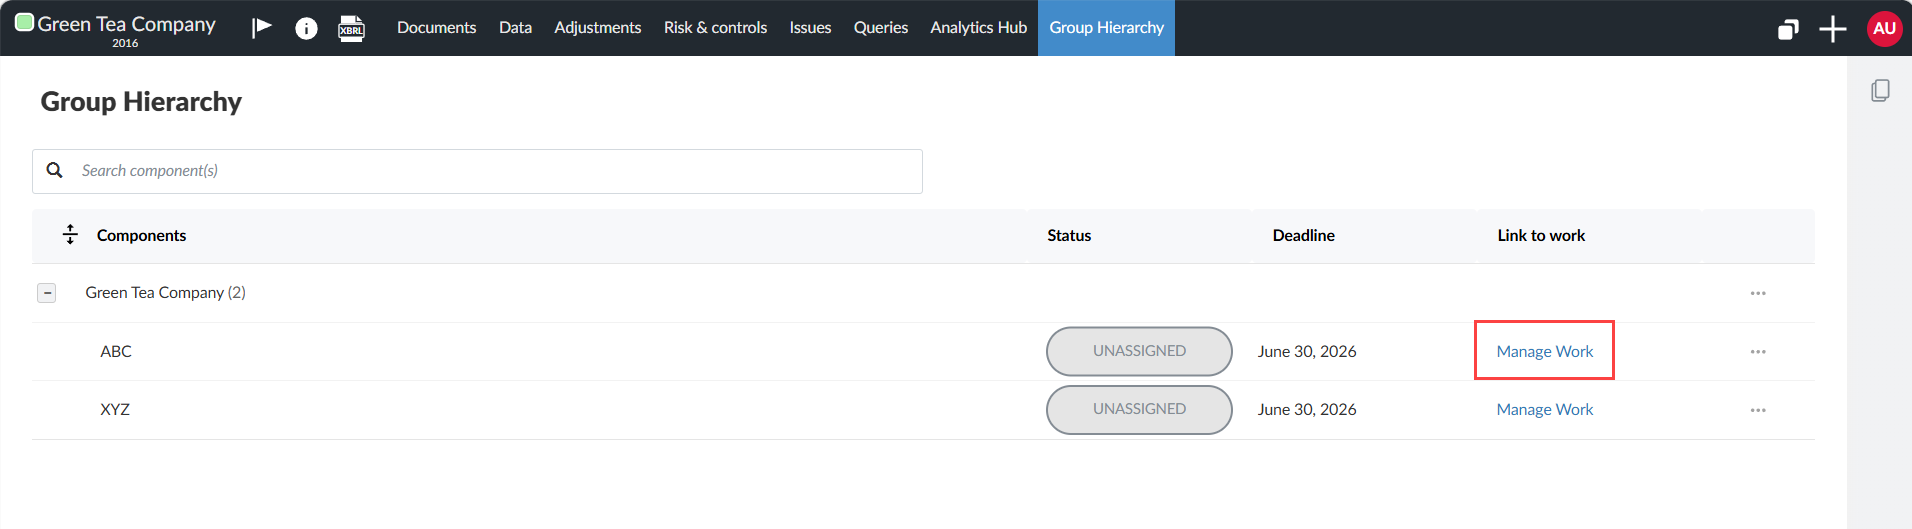Click the flag icon in top bar
The image size is (1912, 529).
(x=262, y=27)
